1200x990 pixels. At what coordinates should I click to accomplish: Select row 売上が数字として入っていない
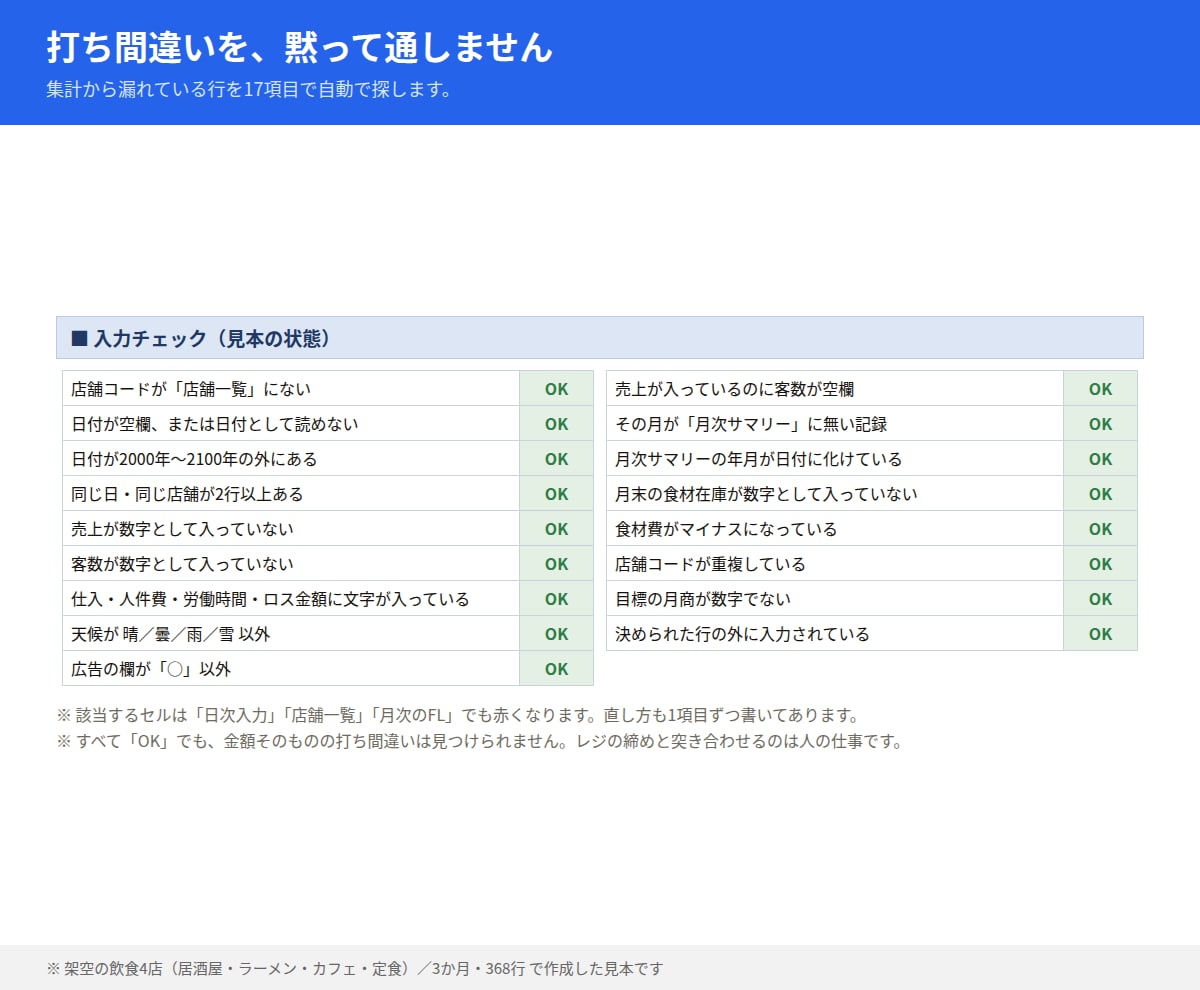pyautogui.click(x=328, y=529)
